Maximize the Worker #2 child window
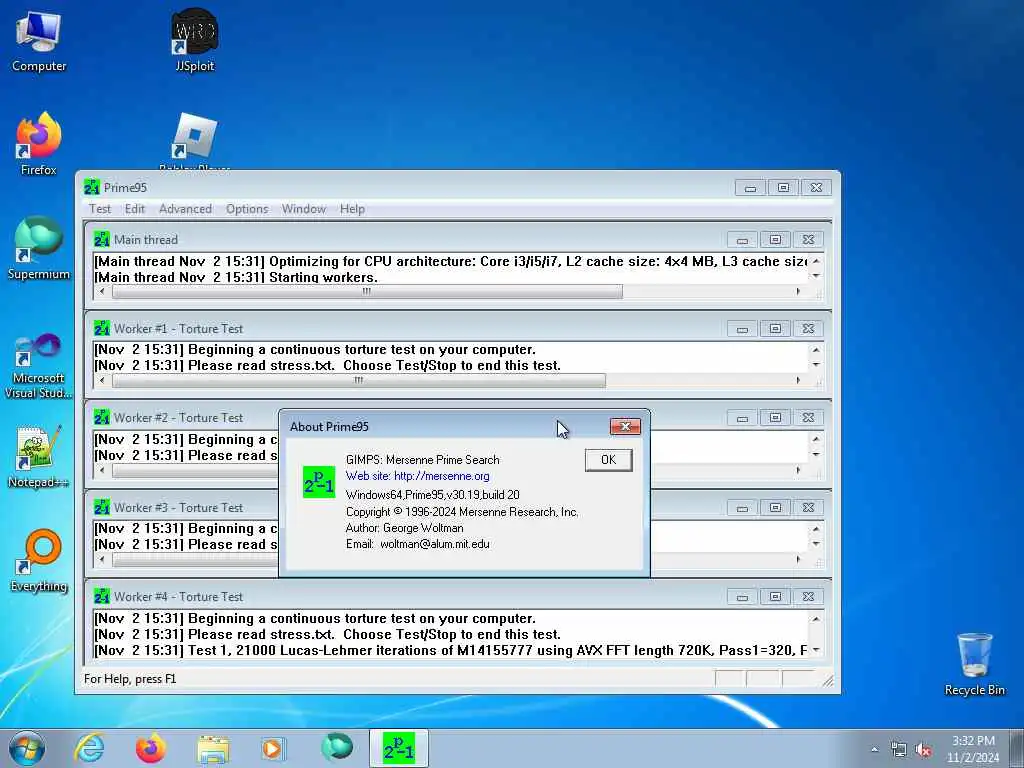Image resolution: width=1024 pixels, height=768 pixels. tap(775, 417)
